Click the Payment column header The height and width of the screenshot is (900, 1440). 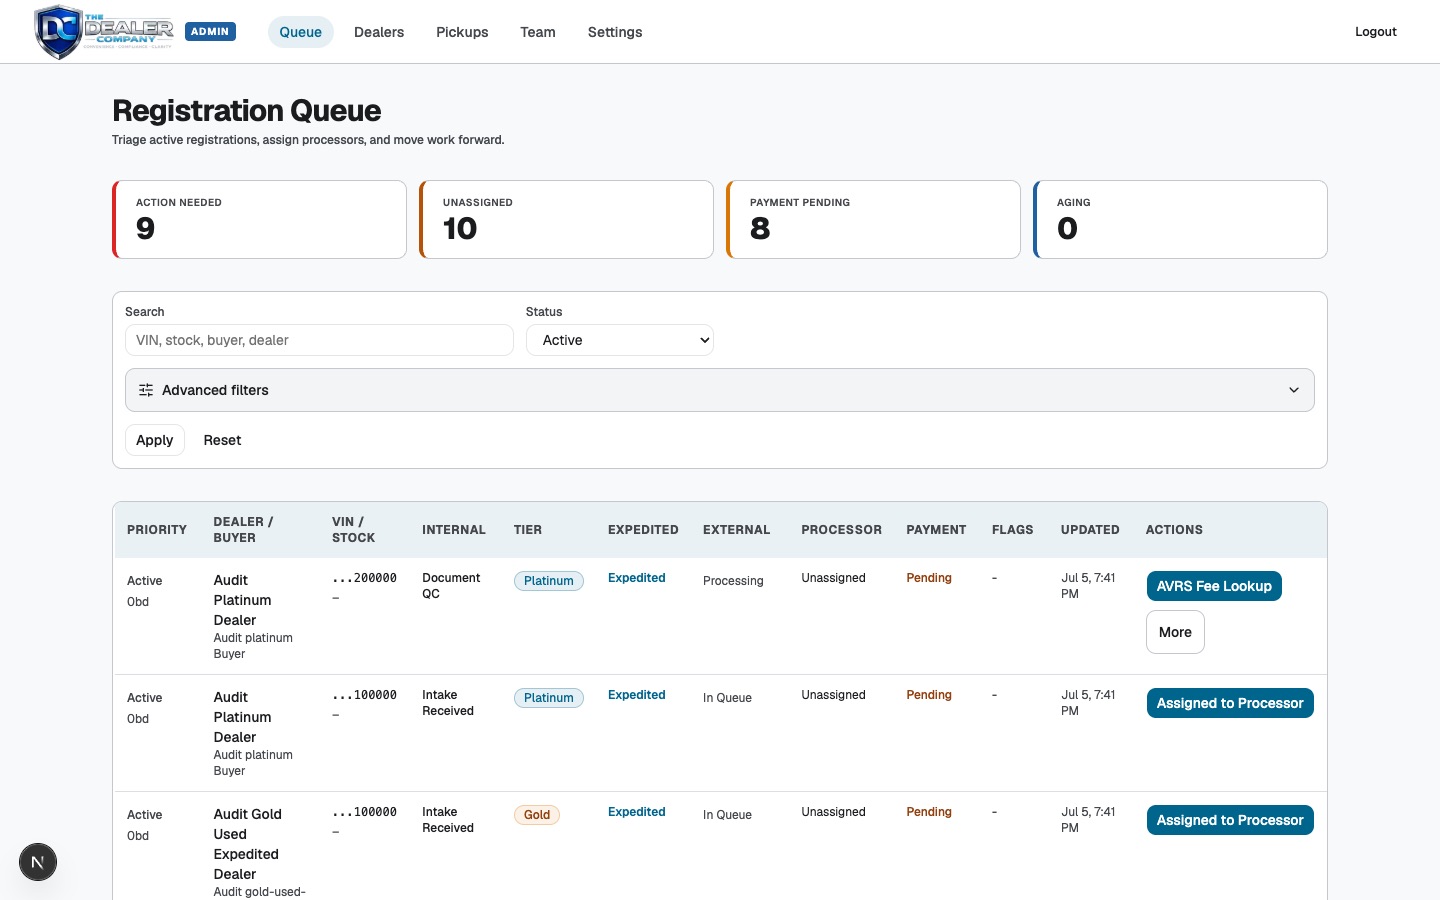tap(936, 530)
